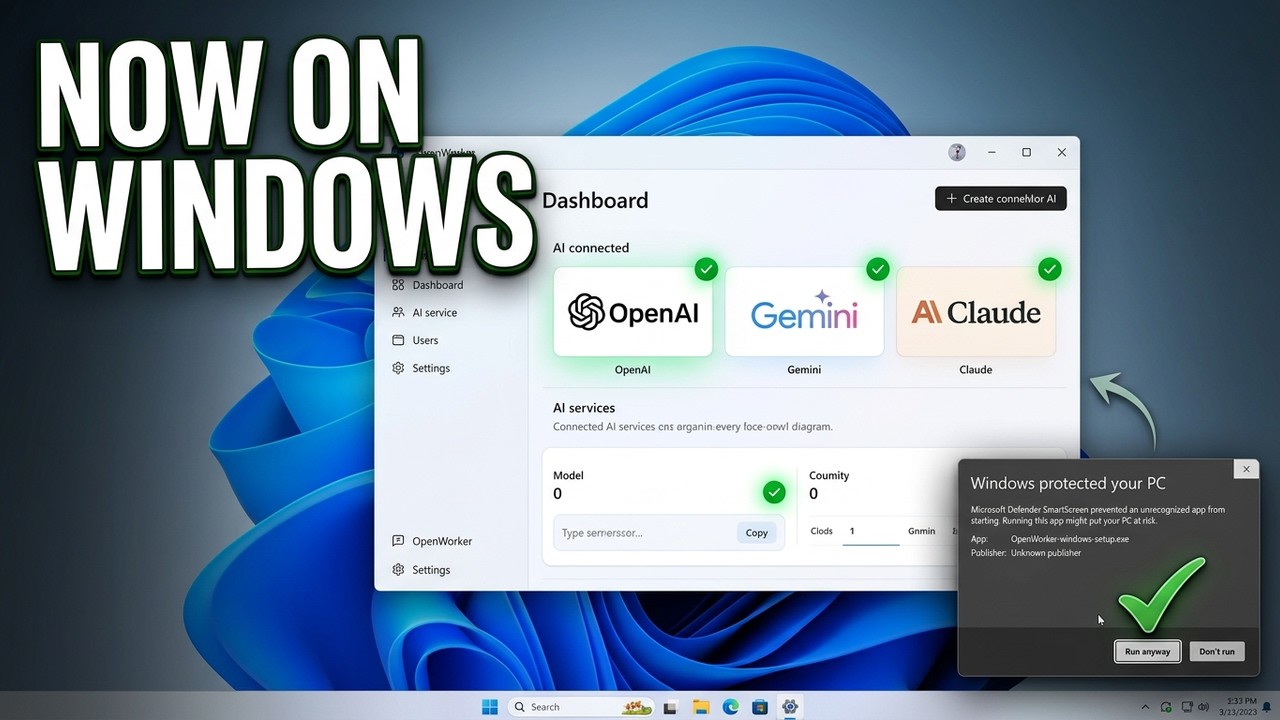
Task: Click the Dashboard page heading
Action: [x=595, y=200]
